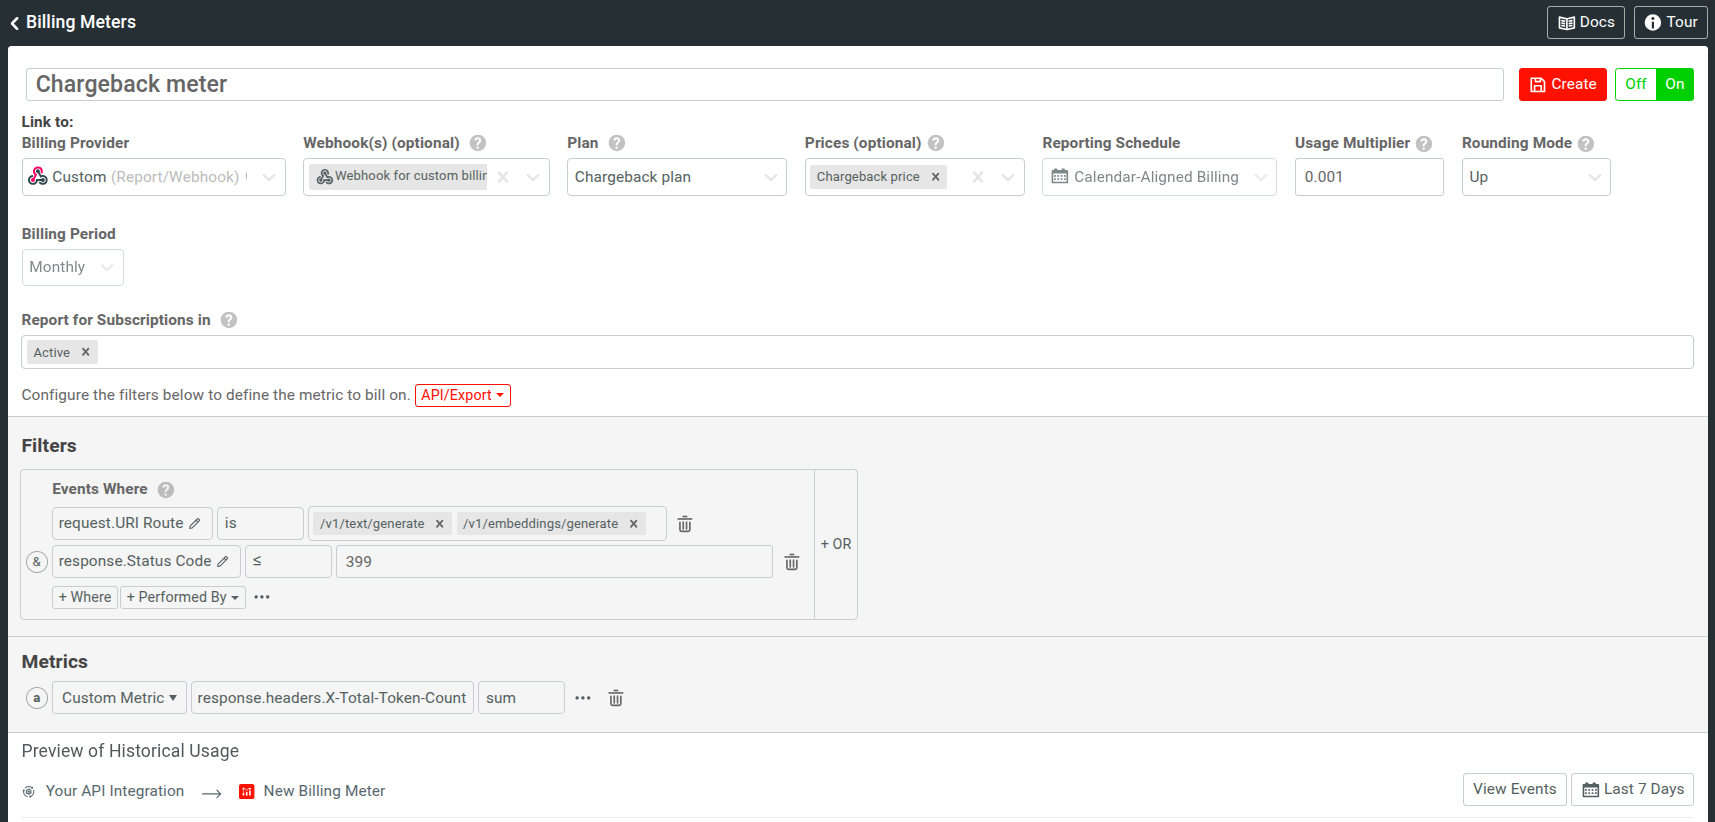Remove Active subscription status tag

pos(86,352)
